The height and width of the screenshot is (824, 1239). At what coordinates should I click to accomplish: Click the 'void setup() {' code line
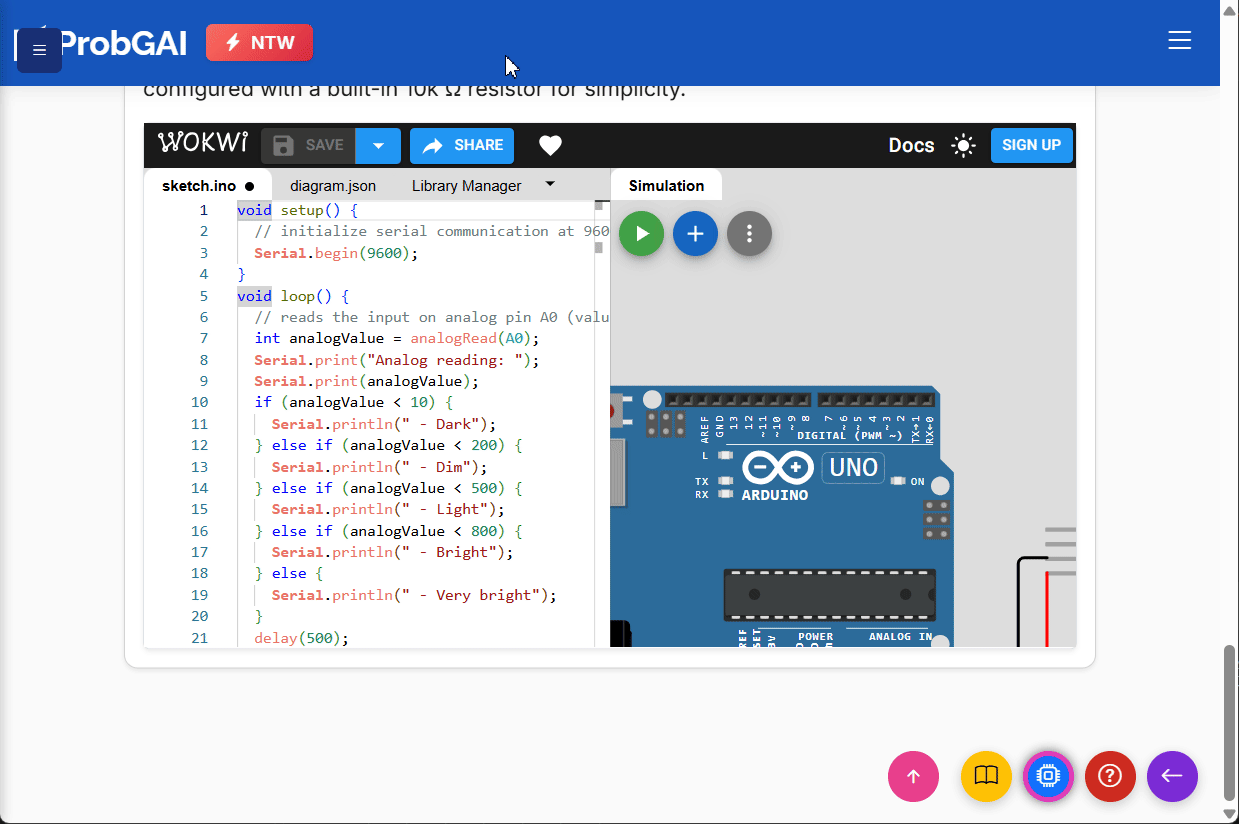pos(297,210)
